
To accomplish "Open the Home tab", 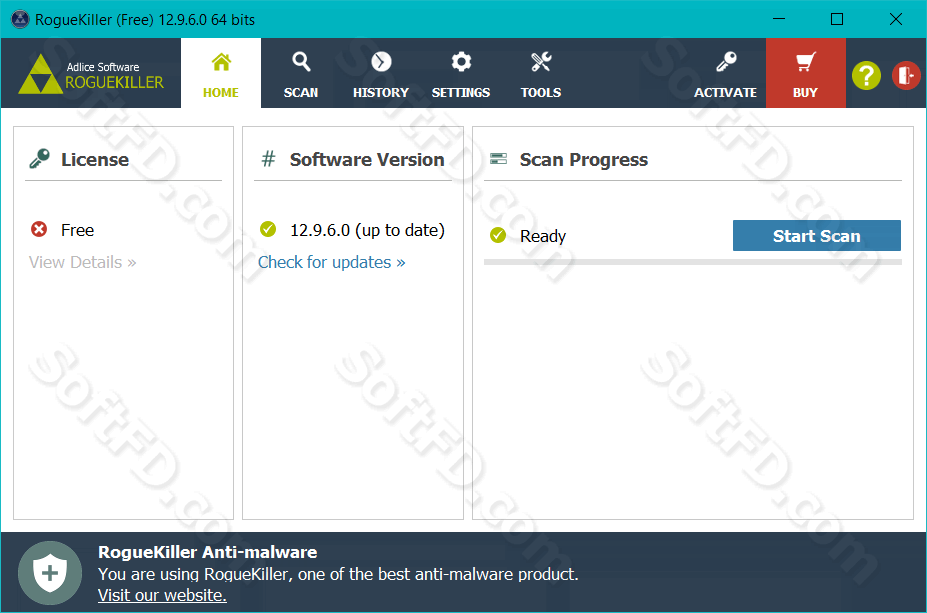I will [x=221, y=73].
